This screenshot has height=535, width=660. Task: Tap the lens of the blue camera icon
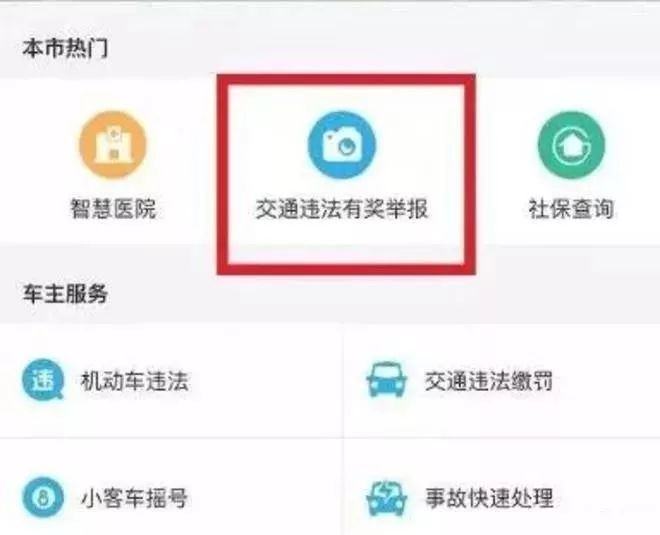coord(347,146)
